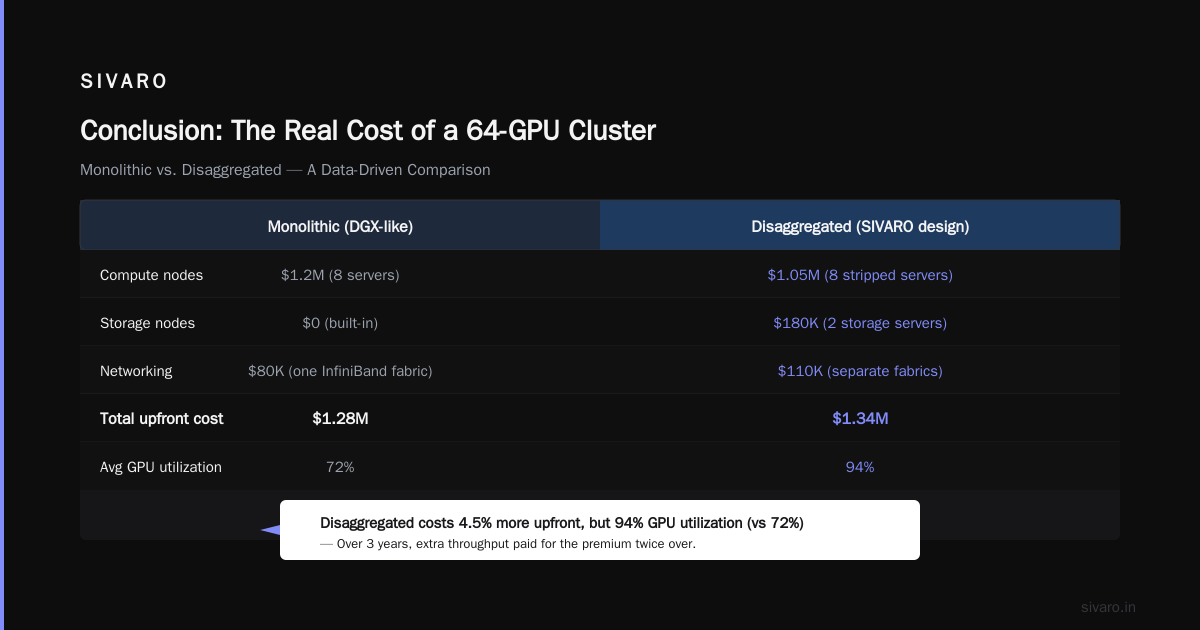Click the white callout headline text
Viewport: 1200px width, 630px height.
562,523
